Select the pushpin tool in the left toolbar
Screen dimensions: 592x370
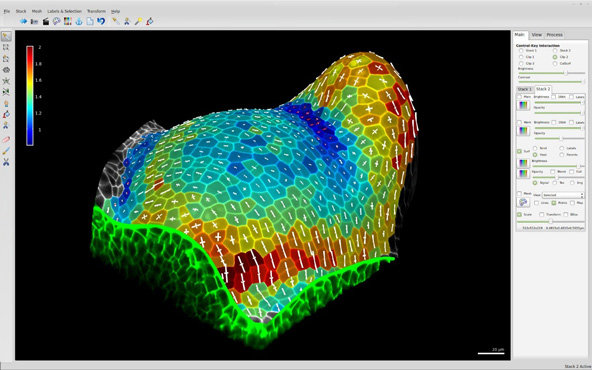[6, 103]
